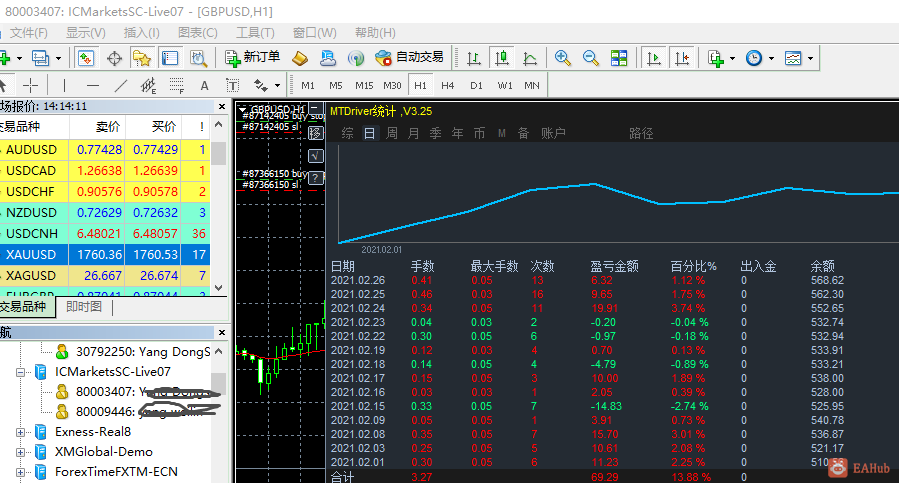Open the virtual hosting cloud icon

pos(328,58)
